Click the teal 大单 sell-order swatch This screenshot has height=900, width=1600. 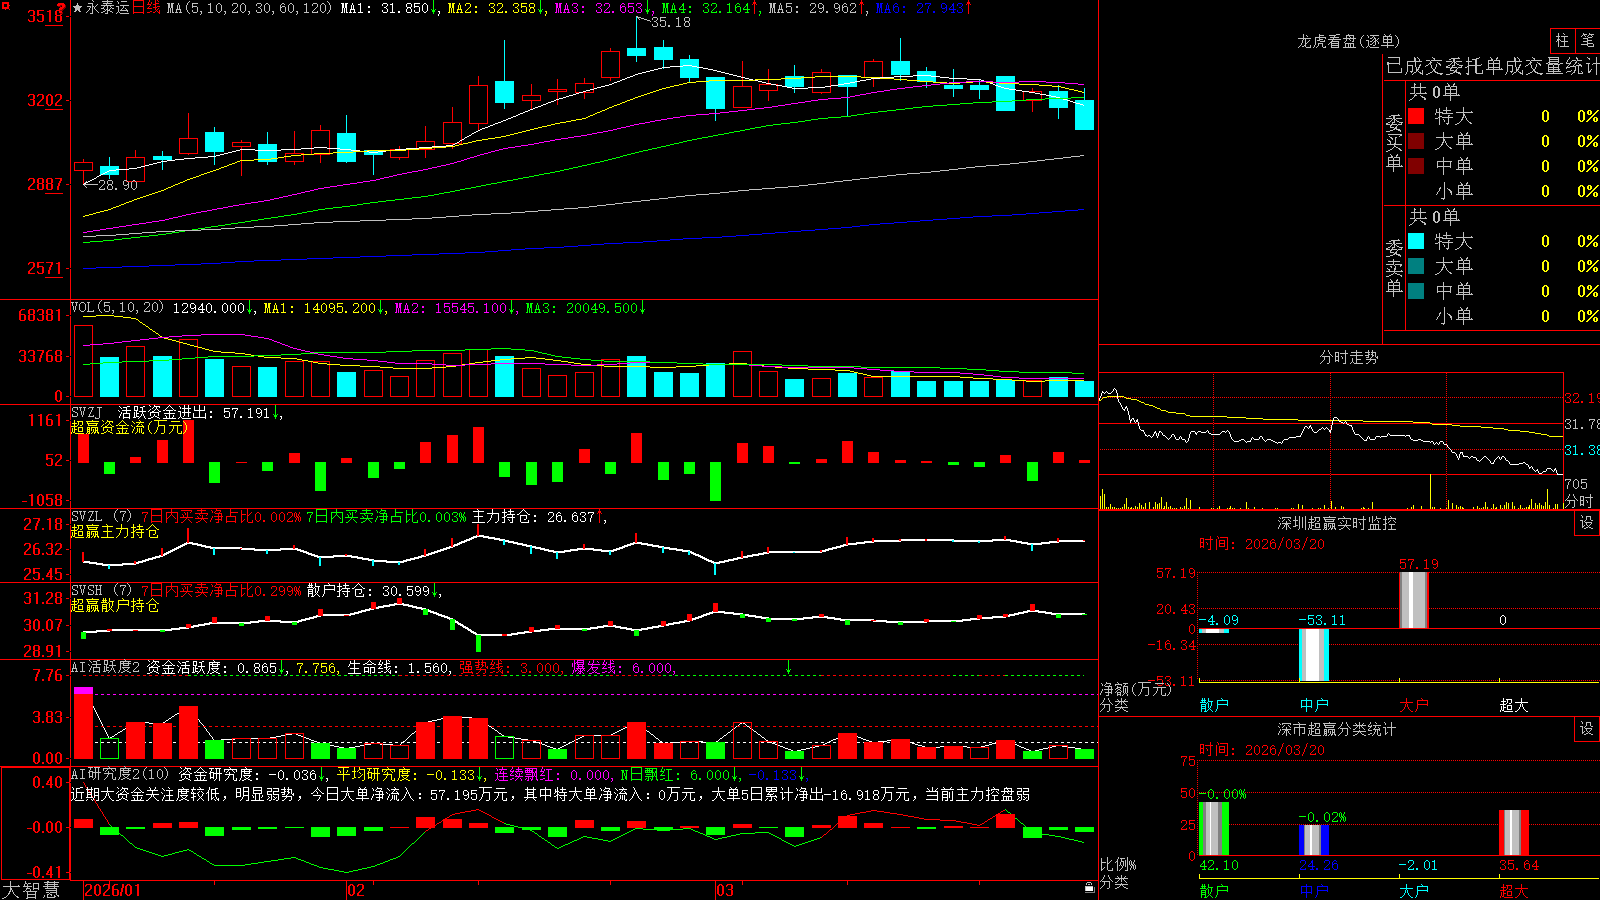(1416, 266)
